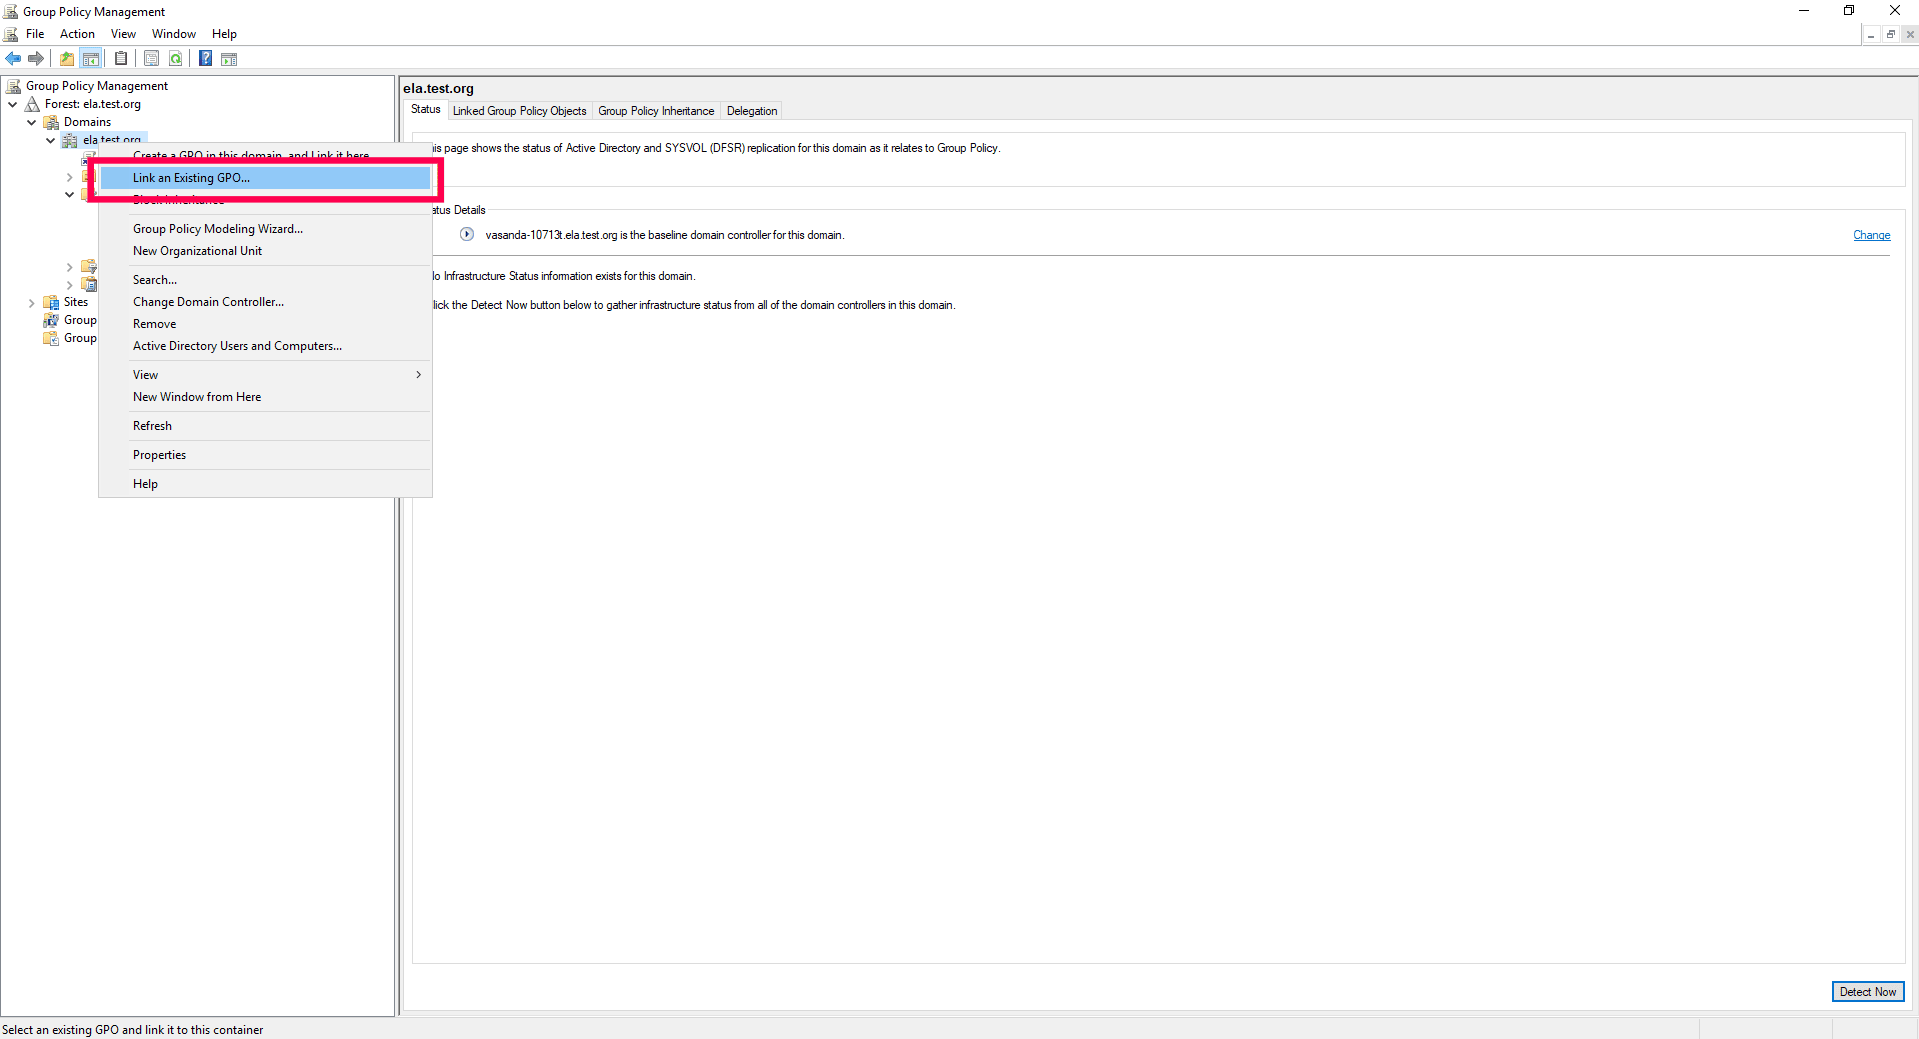Viewport: 1919px width, 1039px height.
Task: Select Group Policy Modeling Wizard... menu entry
Action: pos(265,229)
